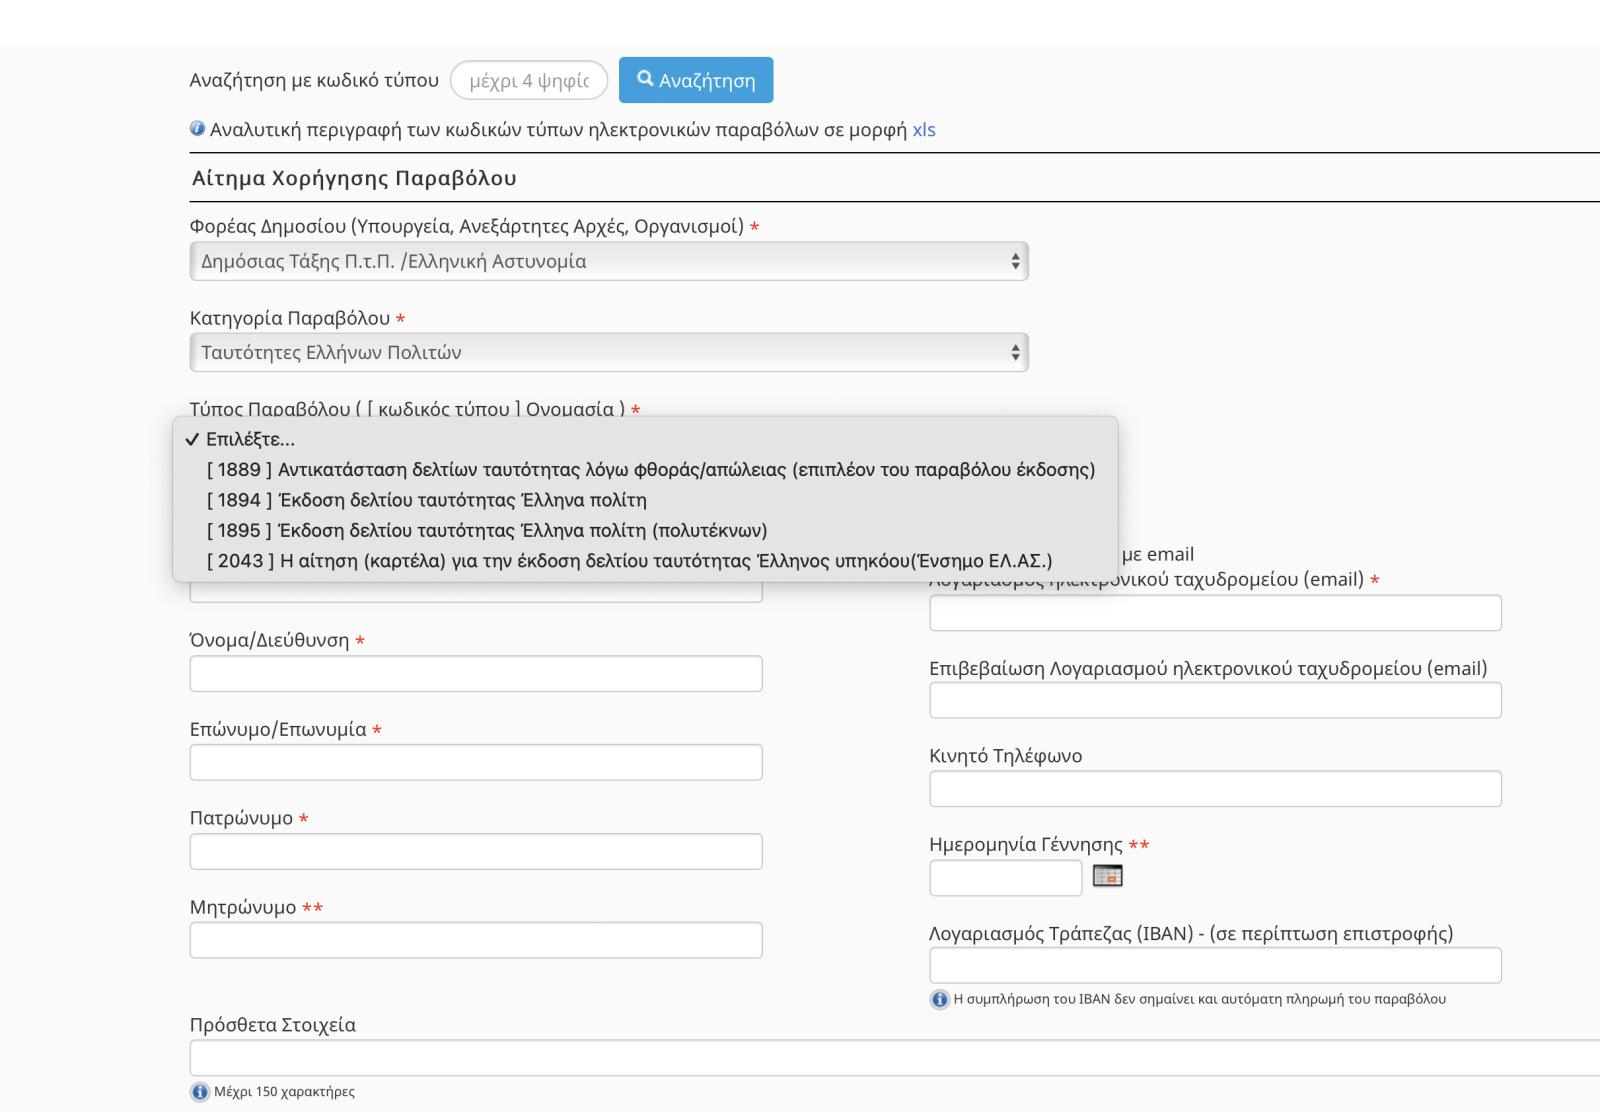Viewport: 1600px width, 1112px height.
Task: Click the Όνομα/Διεύθυνση input field
Action: [476, 674]
